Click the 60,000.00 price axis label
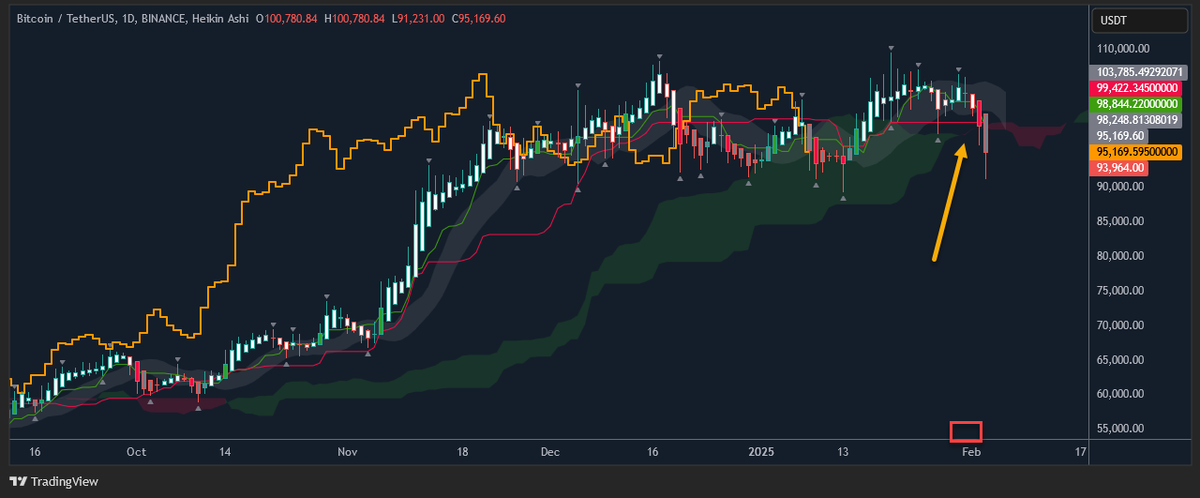Screen dimensions: 1200x498 click(1122, 394)
